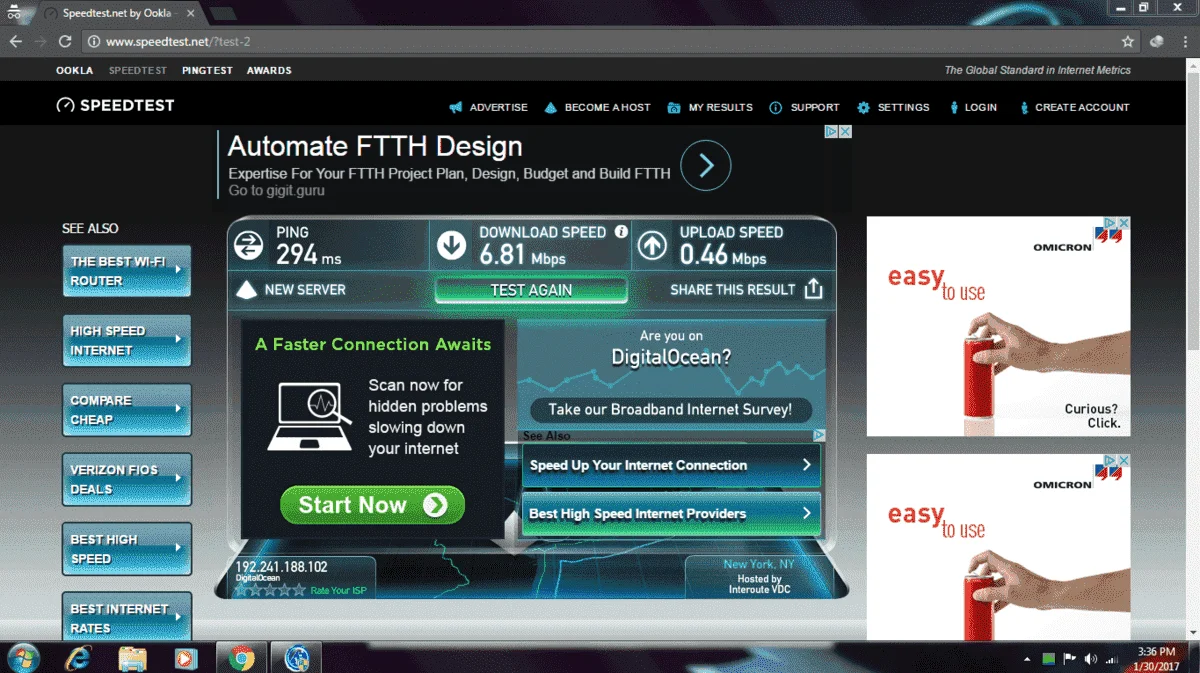
Task: Open the MY RESULTS menu link
Action: pyautogui.click(x=720, y=107)
